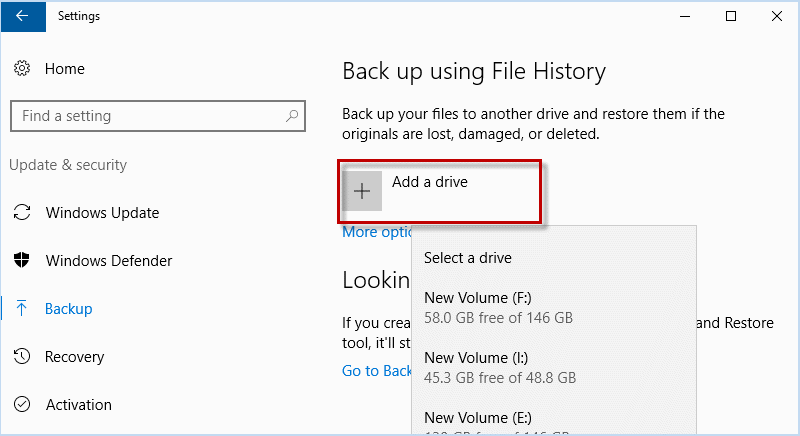The height and width of the screenshot is (436, 800).
Task: Click the Windows Defender shield icon
Action: [x=22, y=261]
